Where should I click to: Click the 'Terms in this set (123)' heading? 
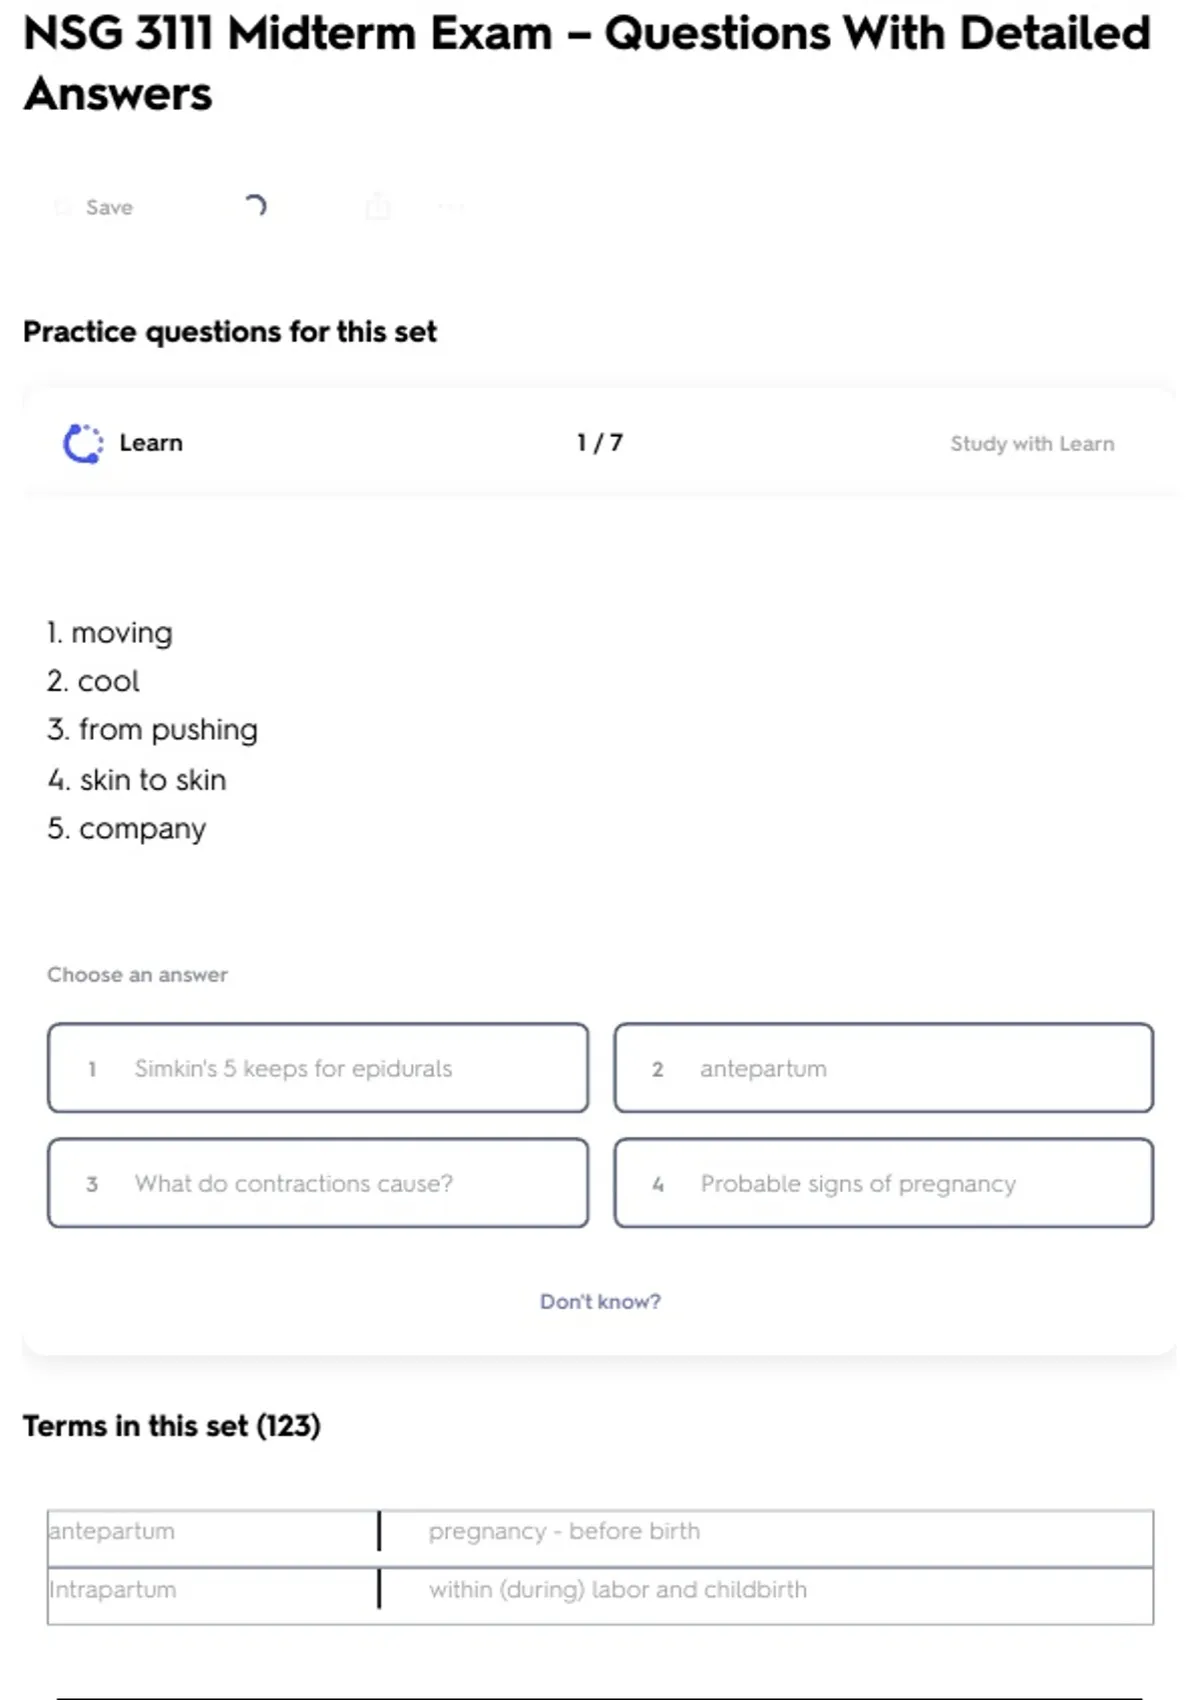pyautogui.click(x=172, y=1425)
